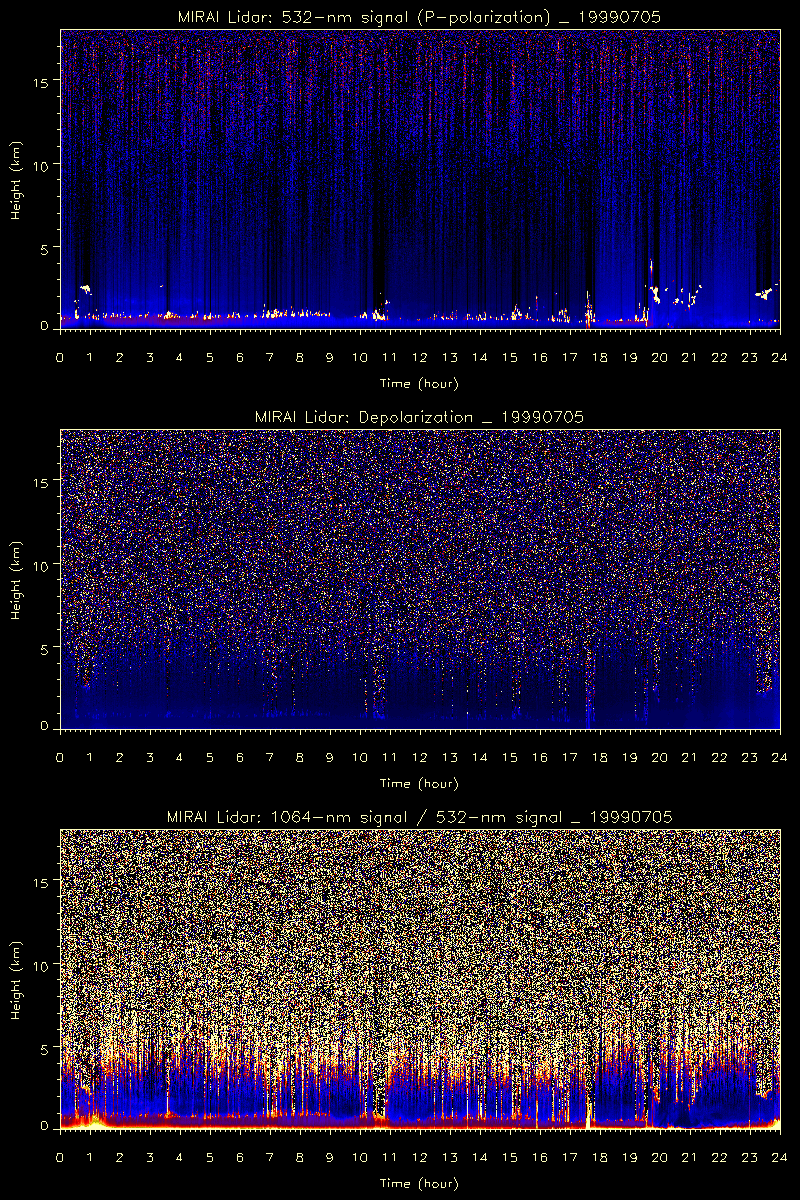Click the bottom plot's Height (km) label

17,980
